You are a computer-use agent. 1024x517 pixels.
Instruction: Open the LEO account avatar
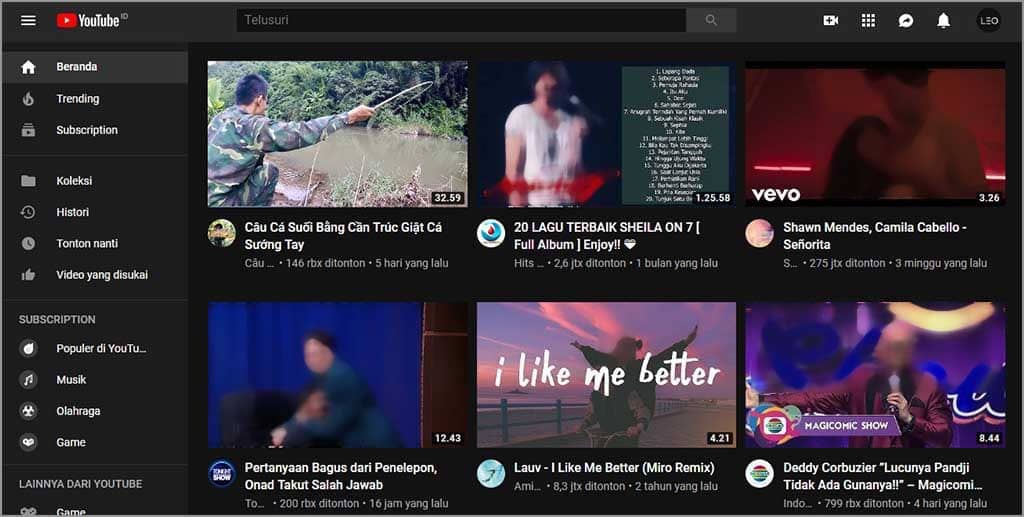pyautogui.click(x=989, y=21)
